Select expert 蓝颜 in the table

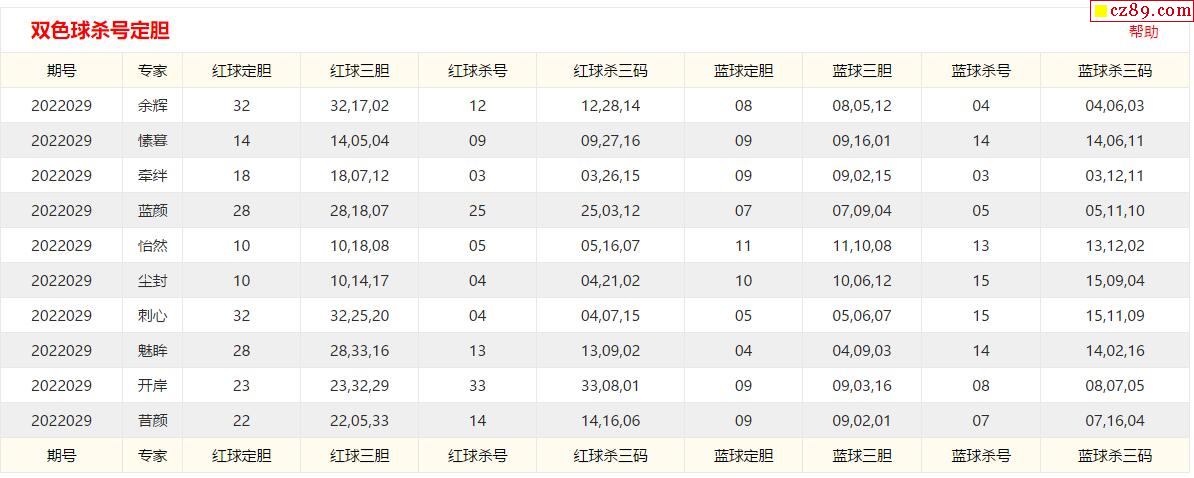152,211
